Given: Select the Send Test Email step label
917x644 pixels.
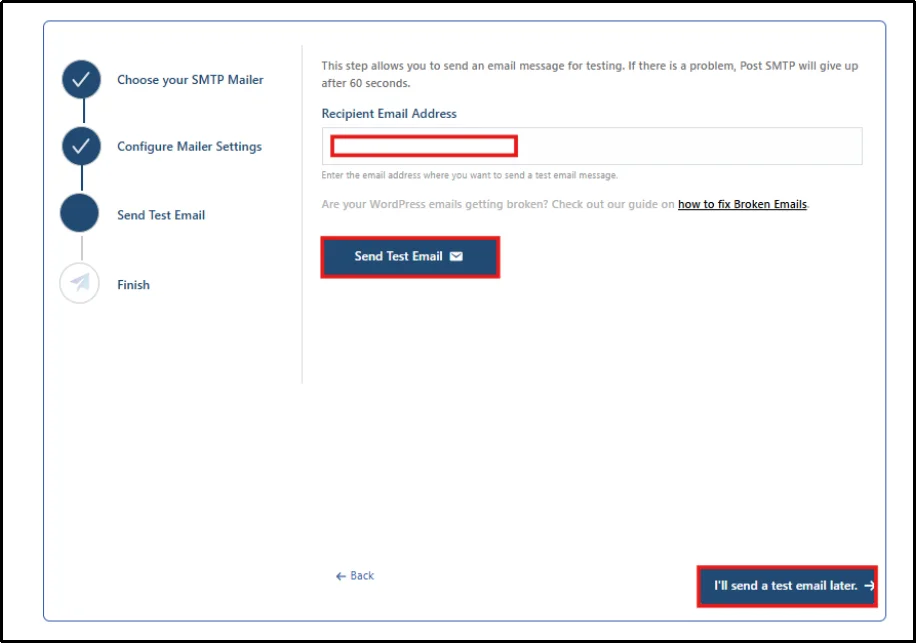Looking at the screenshot, I should [x=161, y=215].
